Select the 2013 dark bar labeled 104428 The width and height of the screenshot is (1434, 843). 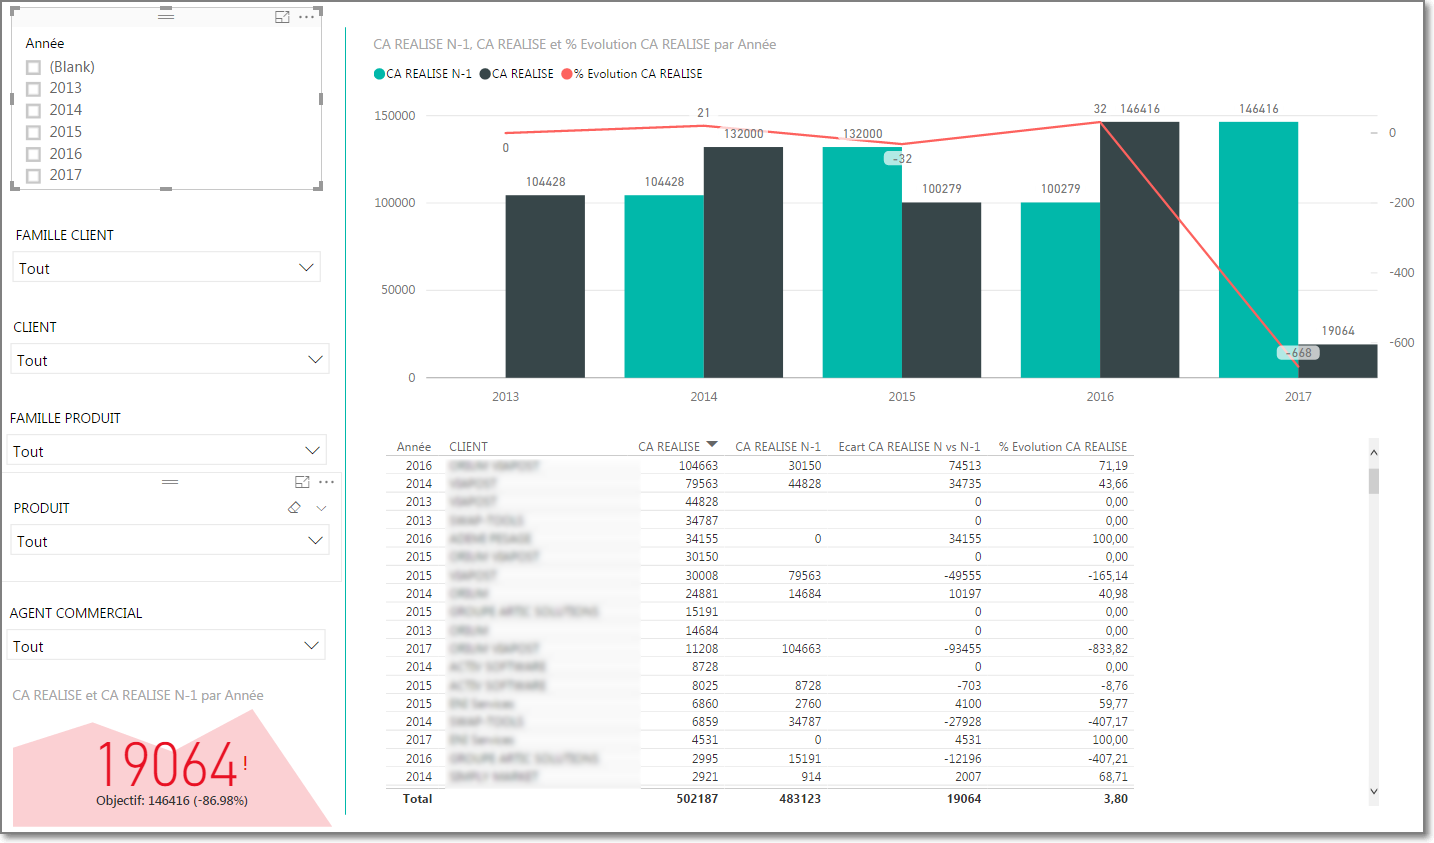coord(545,286)
